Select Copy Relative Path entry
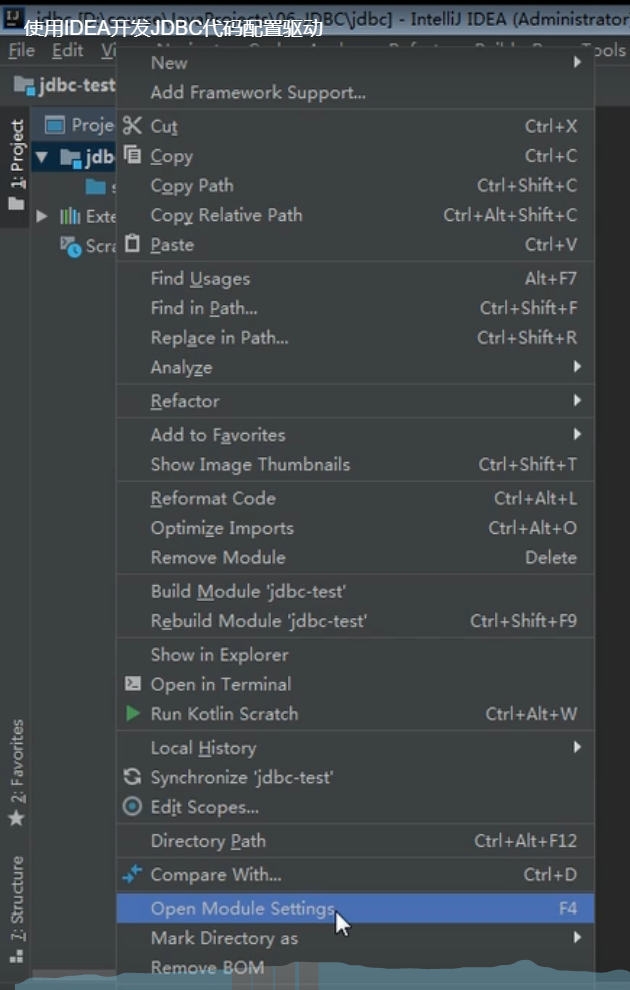Viewport: 630px width, 990px height. pos(355,215)
